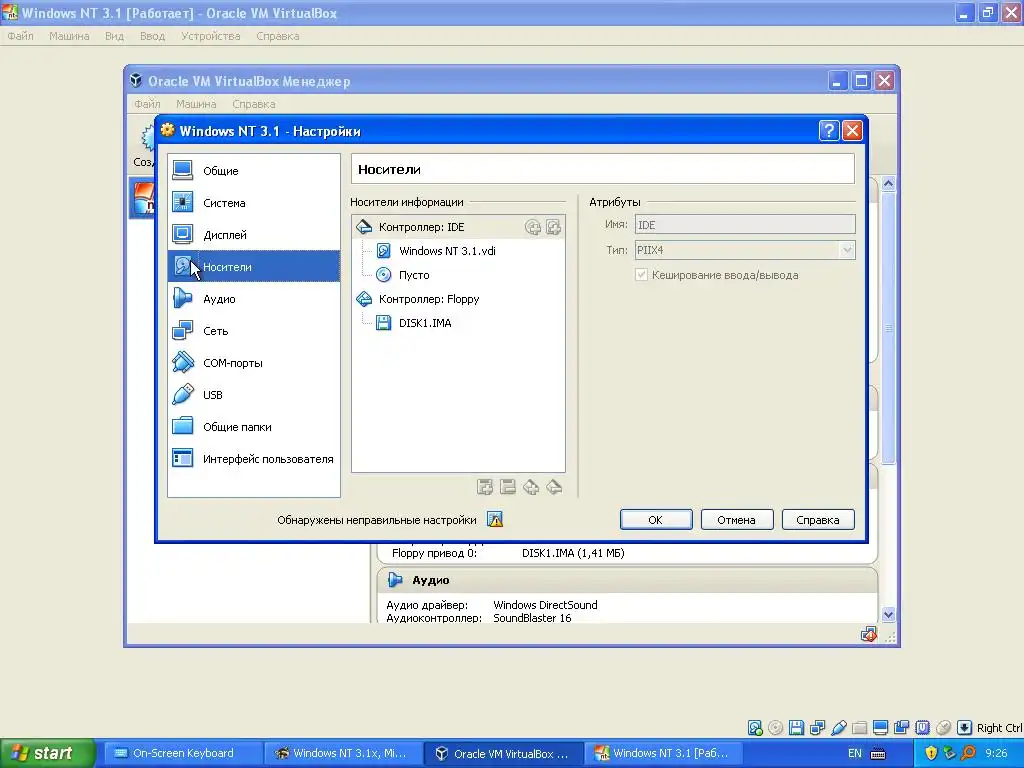Open Устройства menu in VM window

coord(210,36)
